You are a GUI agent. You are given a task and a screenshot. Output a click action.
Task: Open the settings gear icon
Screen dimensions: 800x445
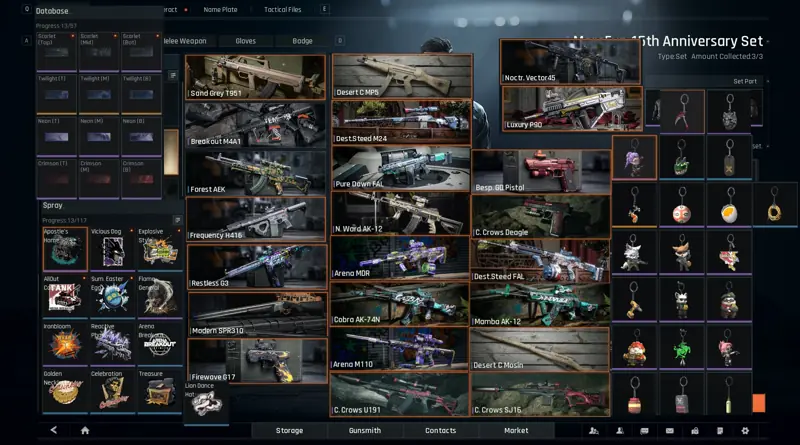745,431
